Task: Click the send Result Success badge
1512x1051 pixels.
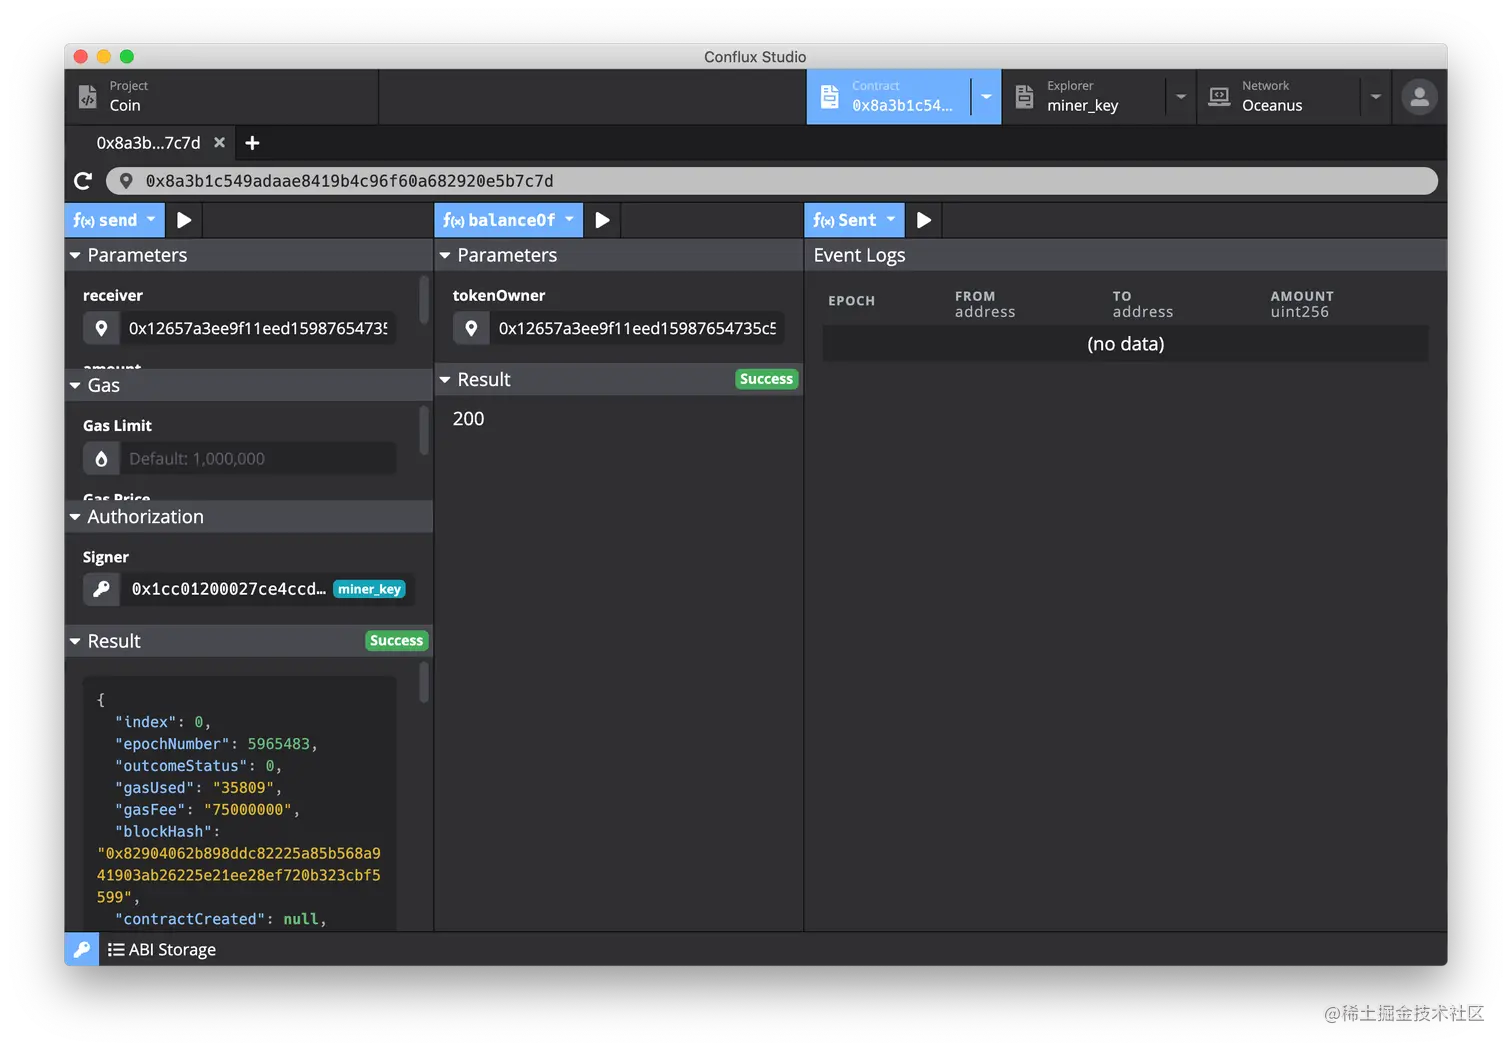Action: click(x=396, y=641)
